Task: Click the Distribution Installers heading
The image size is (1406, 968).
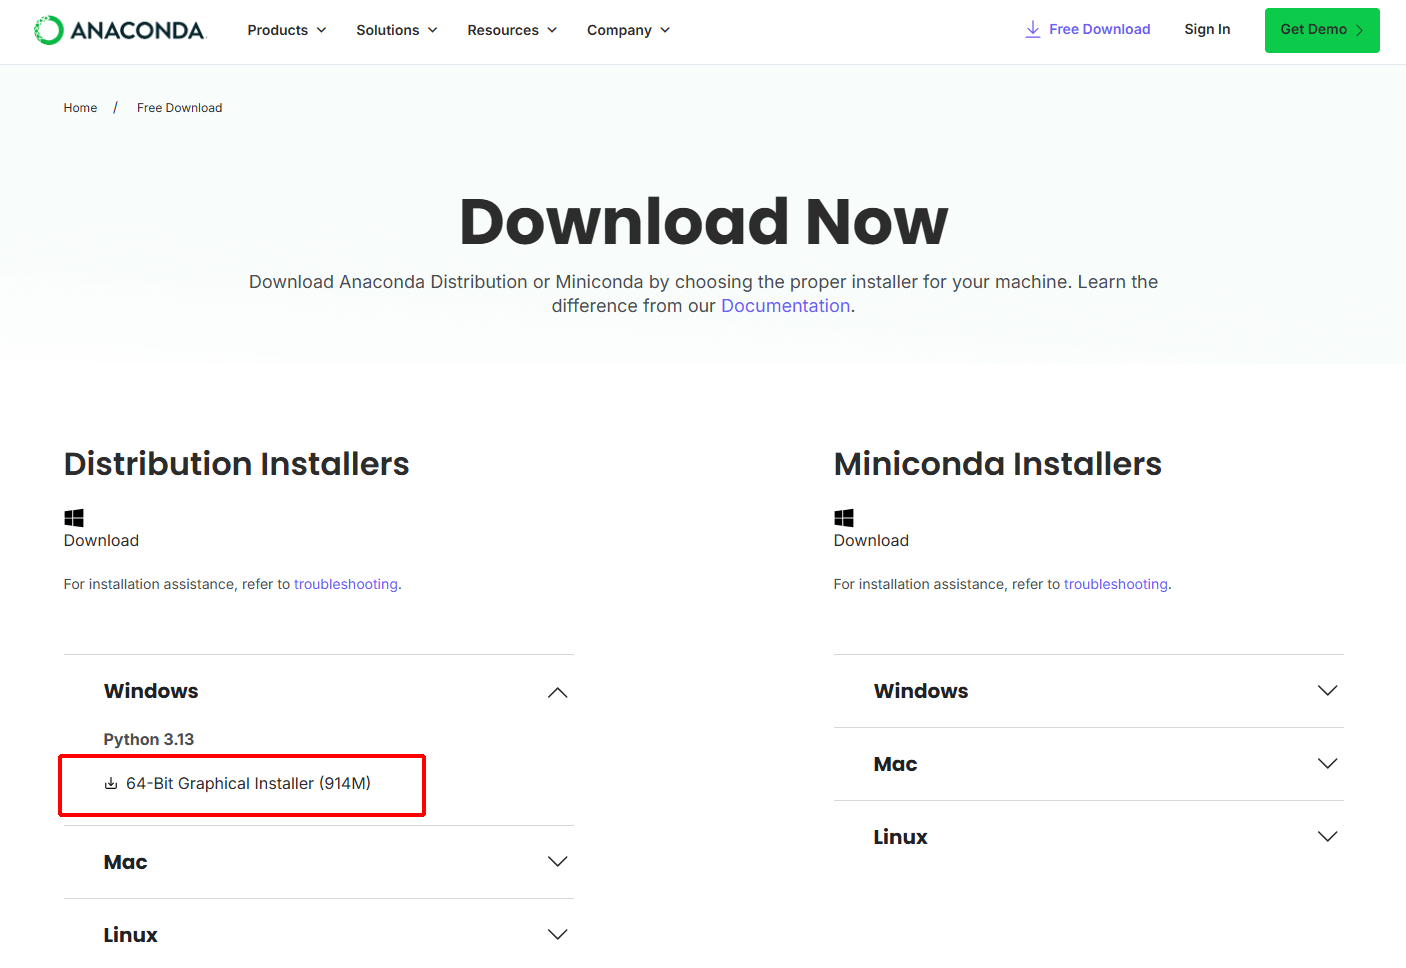Action: (x=237, y=464)
